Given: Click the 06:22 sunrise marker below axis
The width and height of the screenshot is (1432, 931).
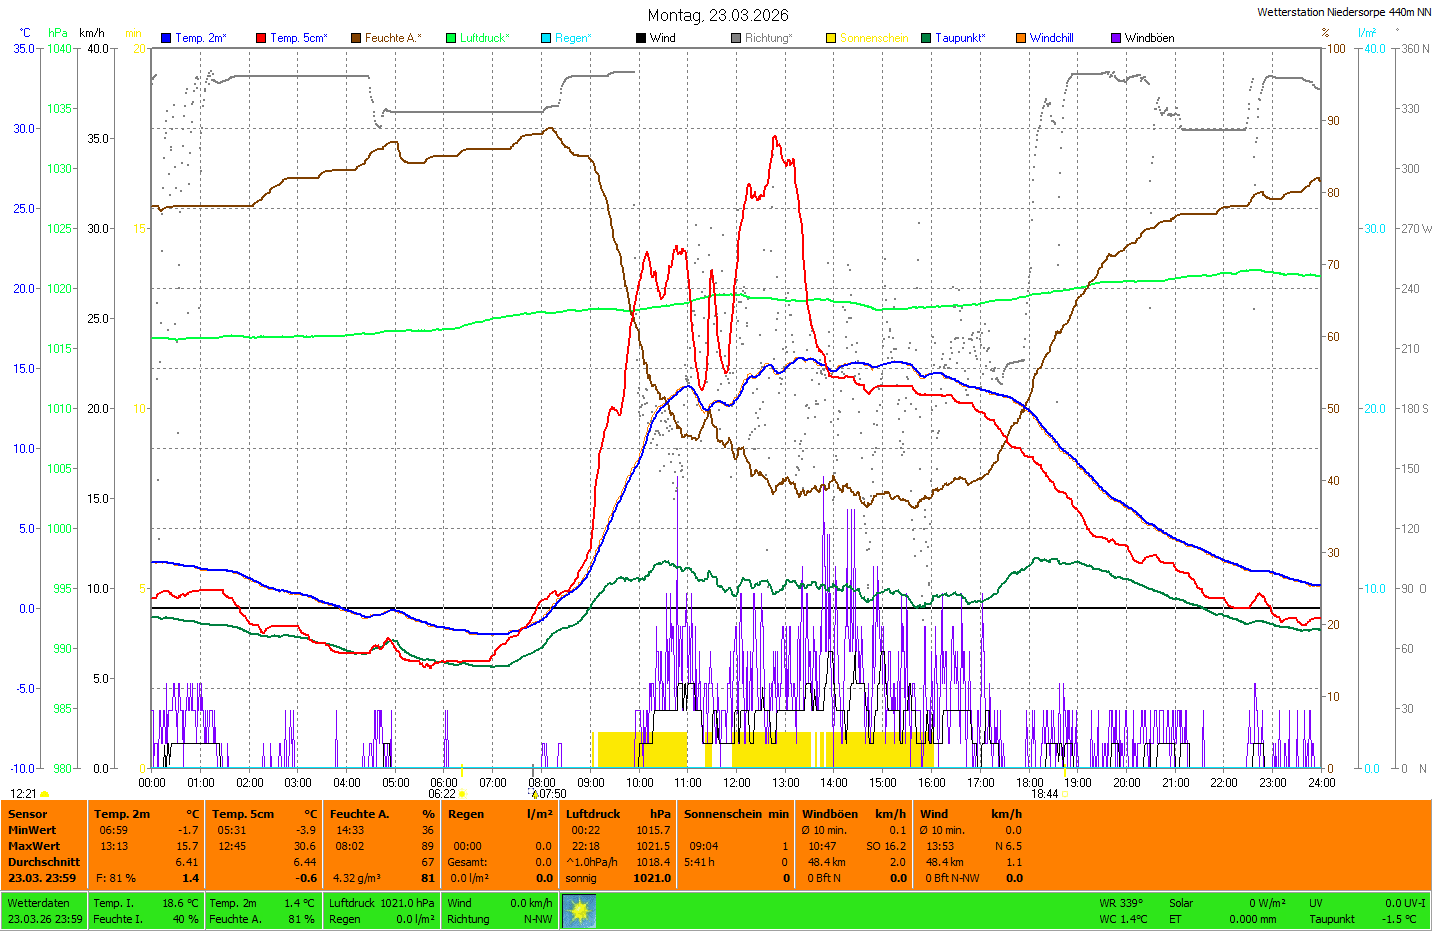Looking at the screenshot, I should (442, 794).
